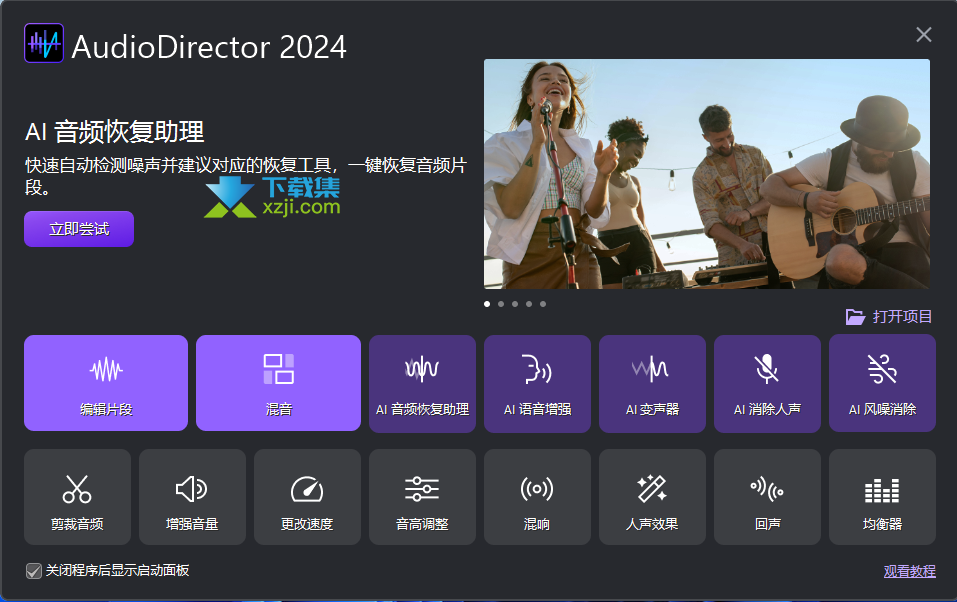Uncheck 关闭程序后显示启动面板 checkbox
Screen dimensions: 957x602
click(x=34, y=571)
